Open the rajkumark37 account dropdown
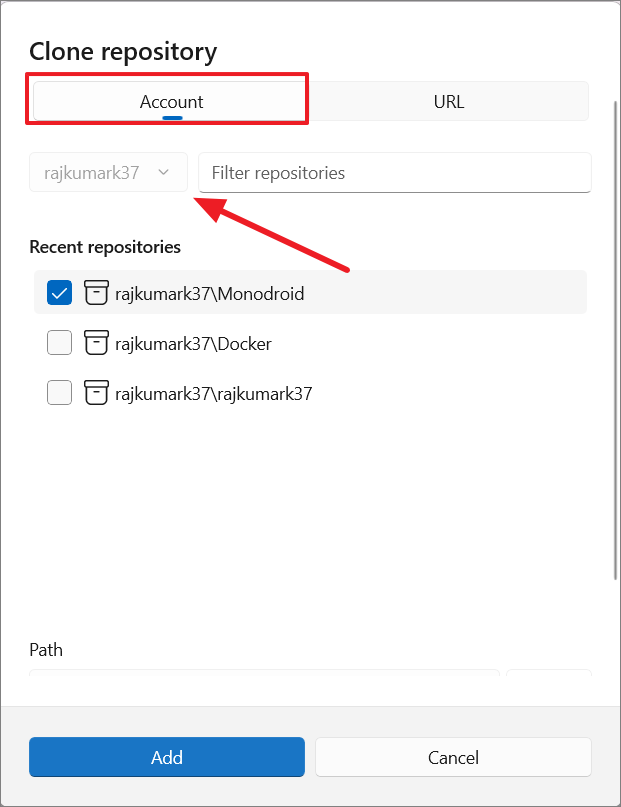The width and height of the screenshot is (621, 807). pos(105,172)
